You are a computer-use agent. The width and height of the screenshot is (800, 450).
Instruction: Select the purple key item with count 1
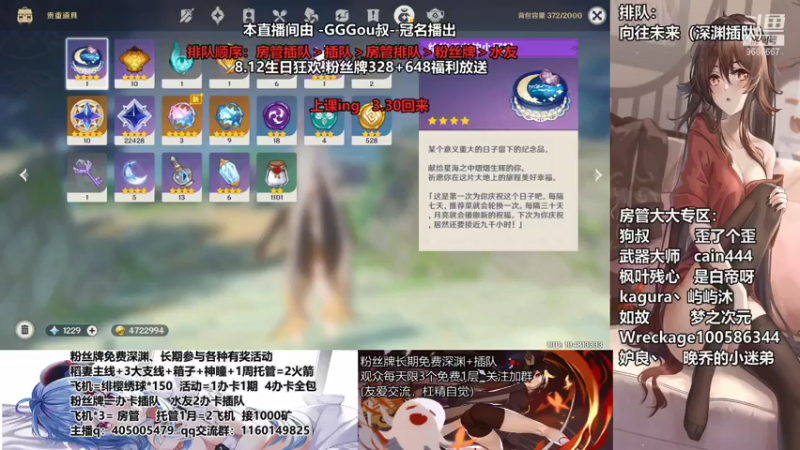87,178
